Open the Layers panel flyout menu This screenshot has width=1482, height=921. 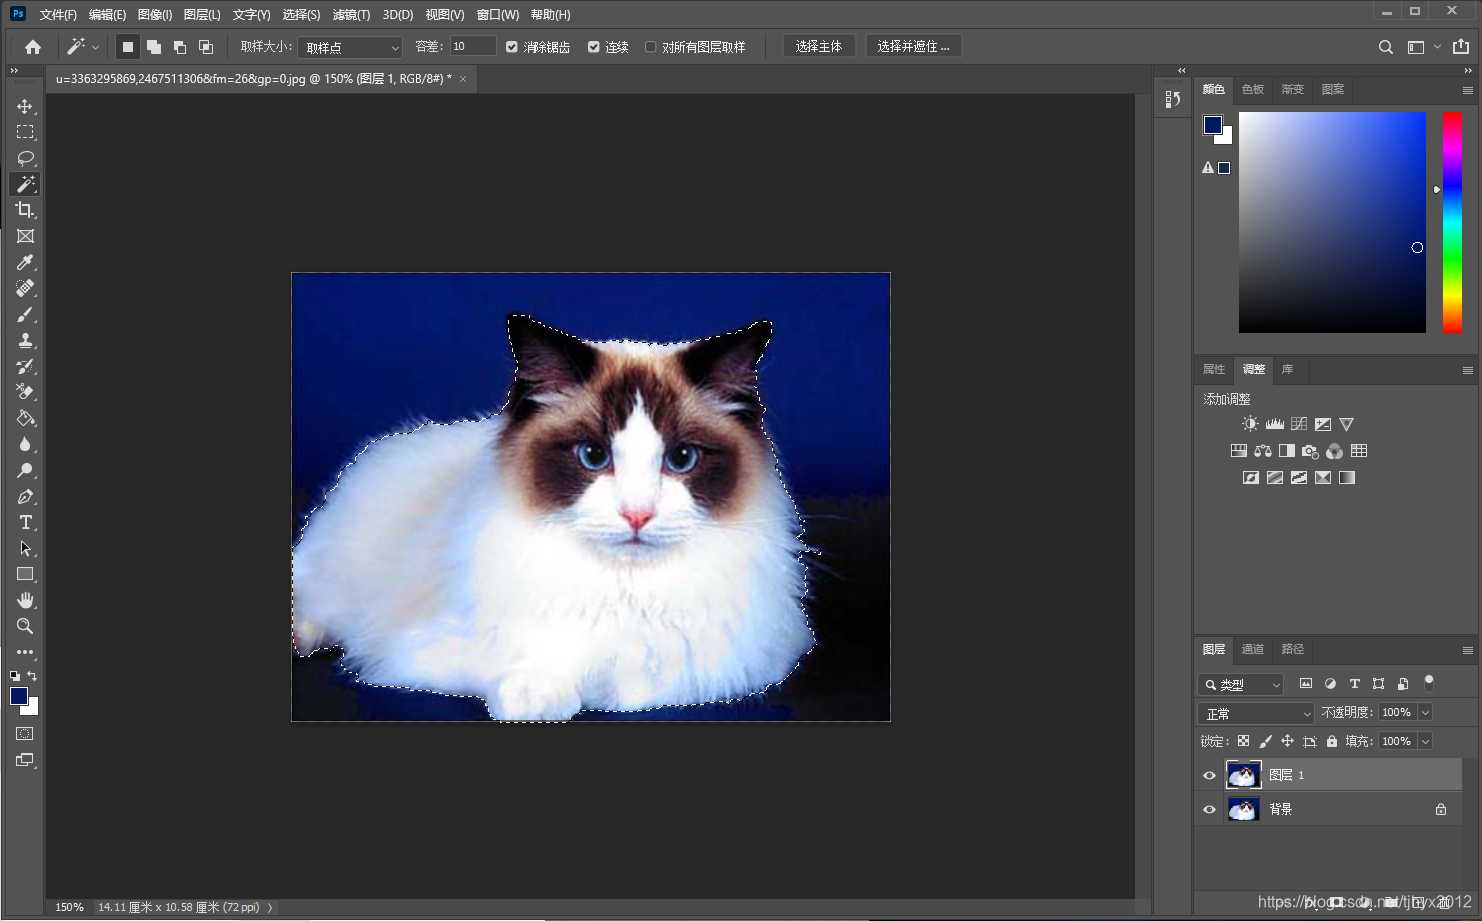1467,650
